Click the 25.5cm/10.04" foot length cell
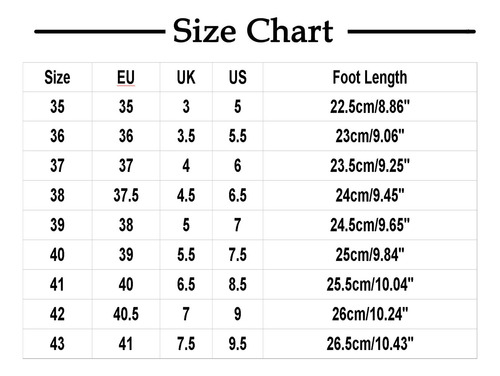The width and height of the screenshot is (500, 376). pyautogui.click(x=370, y=284)
